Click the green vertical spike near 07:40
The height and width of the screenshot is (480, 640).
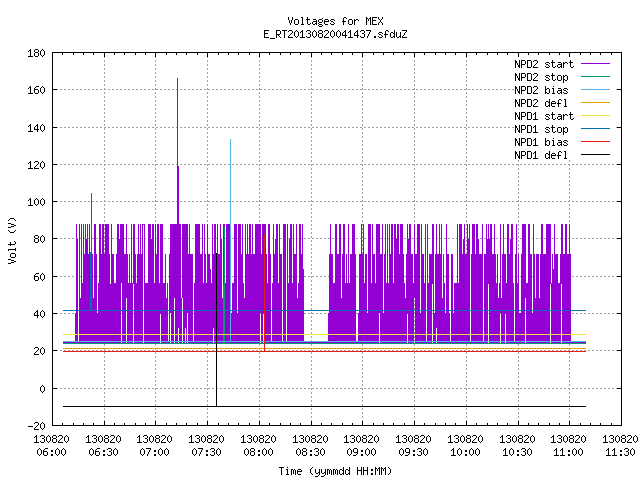tap(224, 284)
